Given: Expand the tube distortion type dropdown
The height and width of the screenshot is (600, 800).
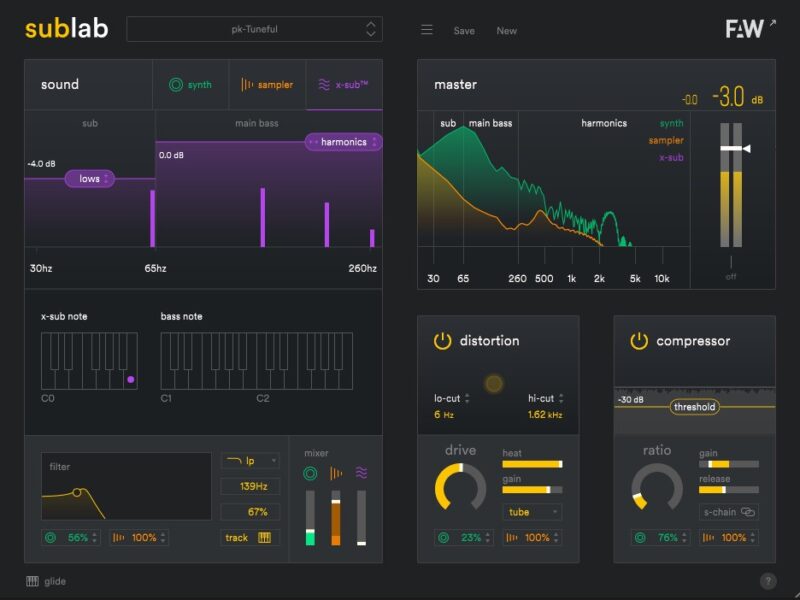Looking at the screenshot, I should click(x=531, y=512).
